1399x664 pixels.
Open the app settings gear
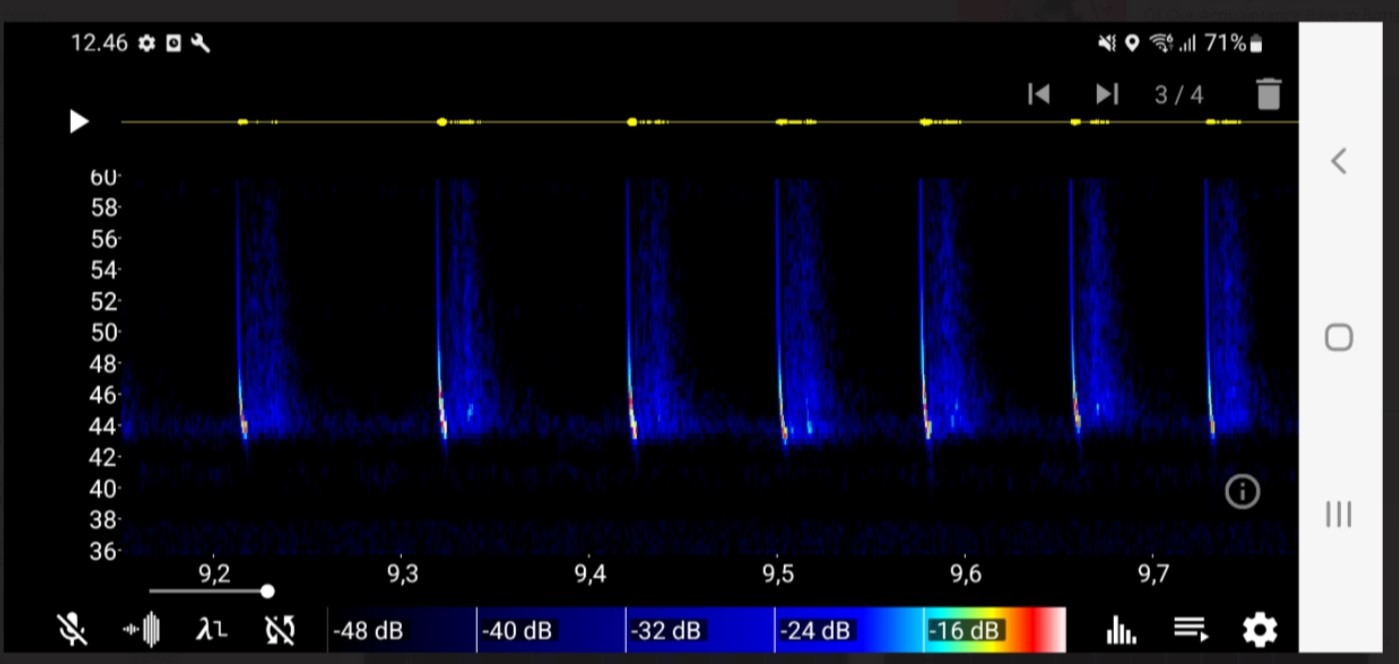(1259, 630)
